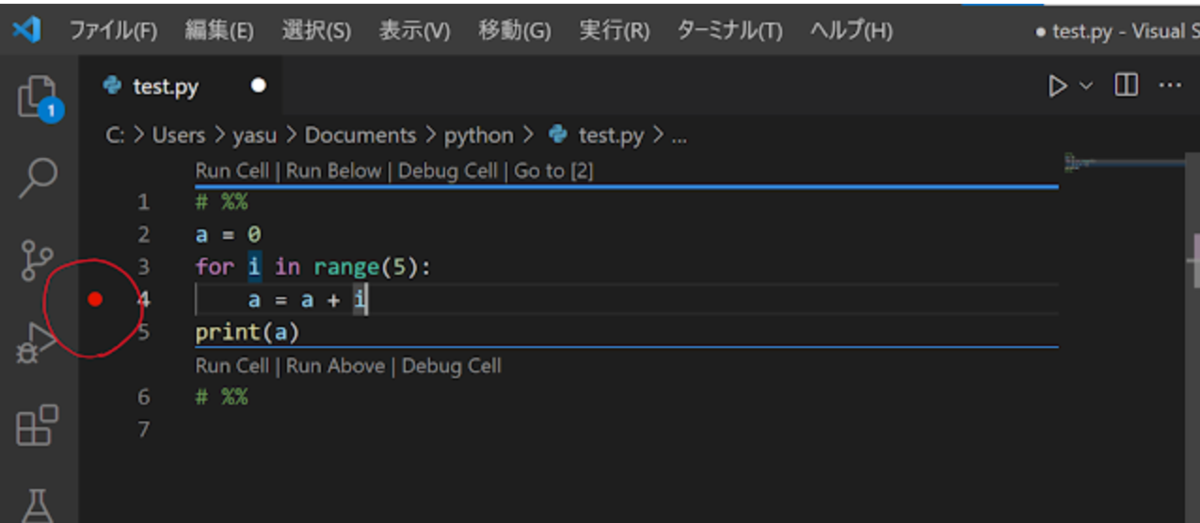The width and height of the screenshot is (1200, 523).
Task: Open the Testing flask view
Action: coord(38,505)
